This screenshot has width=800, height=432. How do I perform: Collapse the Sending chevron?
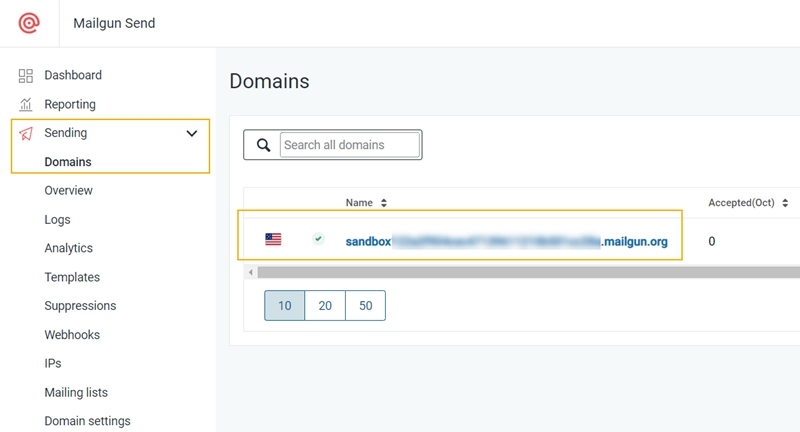[192, 134]
